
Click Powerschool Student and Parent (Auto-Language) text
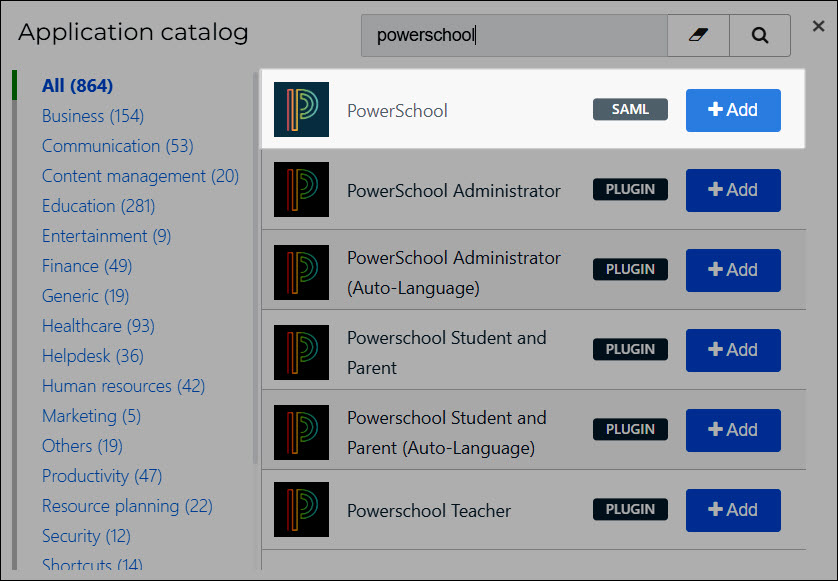tap(447, 432)
